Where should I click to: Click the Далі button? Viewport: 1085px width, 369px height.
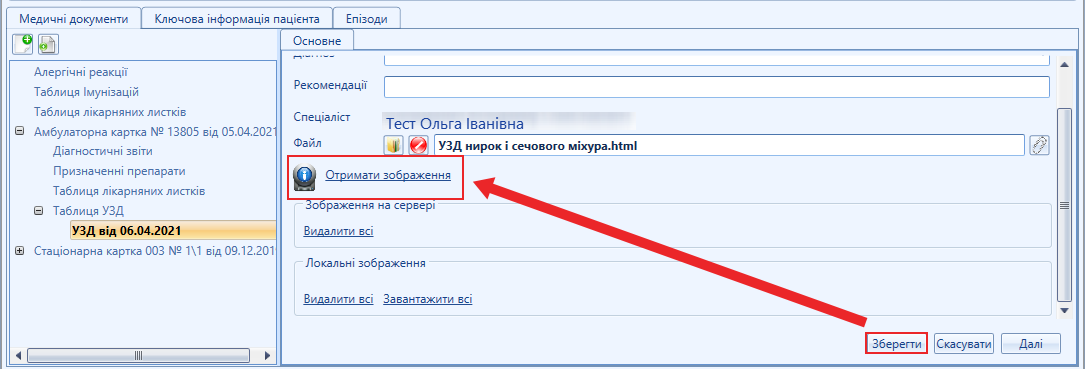coord(1030,343)
